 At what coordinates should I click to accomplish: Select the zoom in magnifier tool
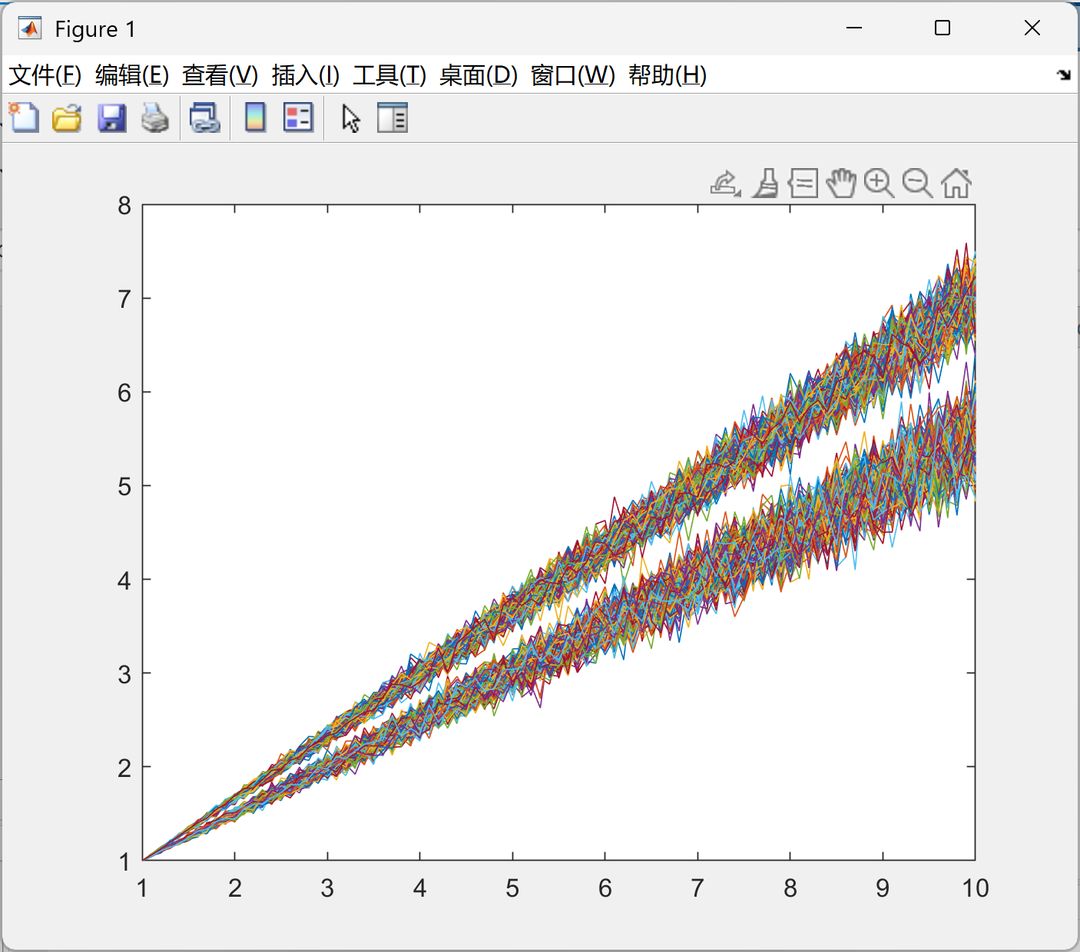(879, 184)
